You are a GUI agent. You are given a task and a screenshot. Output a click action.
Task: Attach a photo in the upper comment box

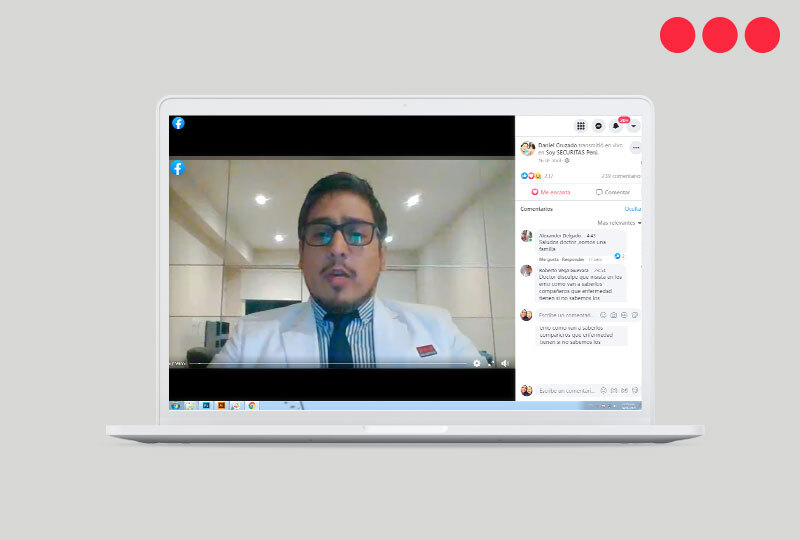click(x=613, y=315)
